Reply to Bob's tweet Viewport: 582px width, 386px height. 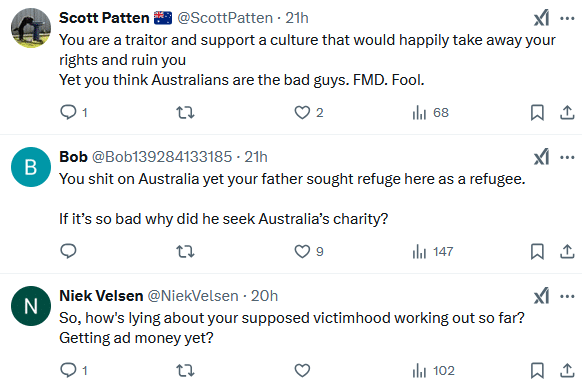pyautogui.click(x=68, y=251)
